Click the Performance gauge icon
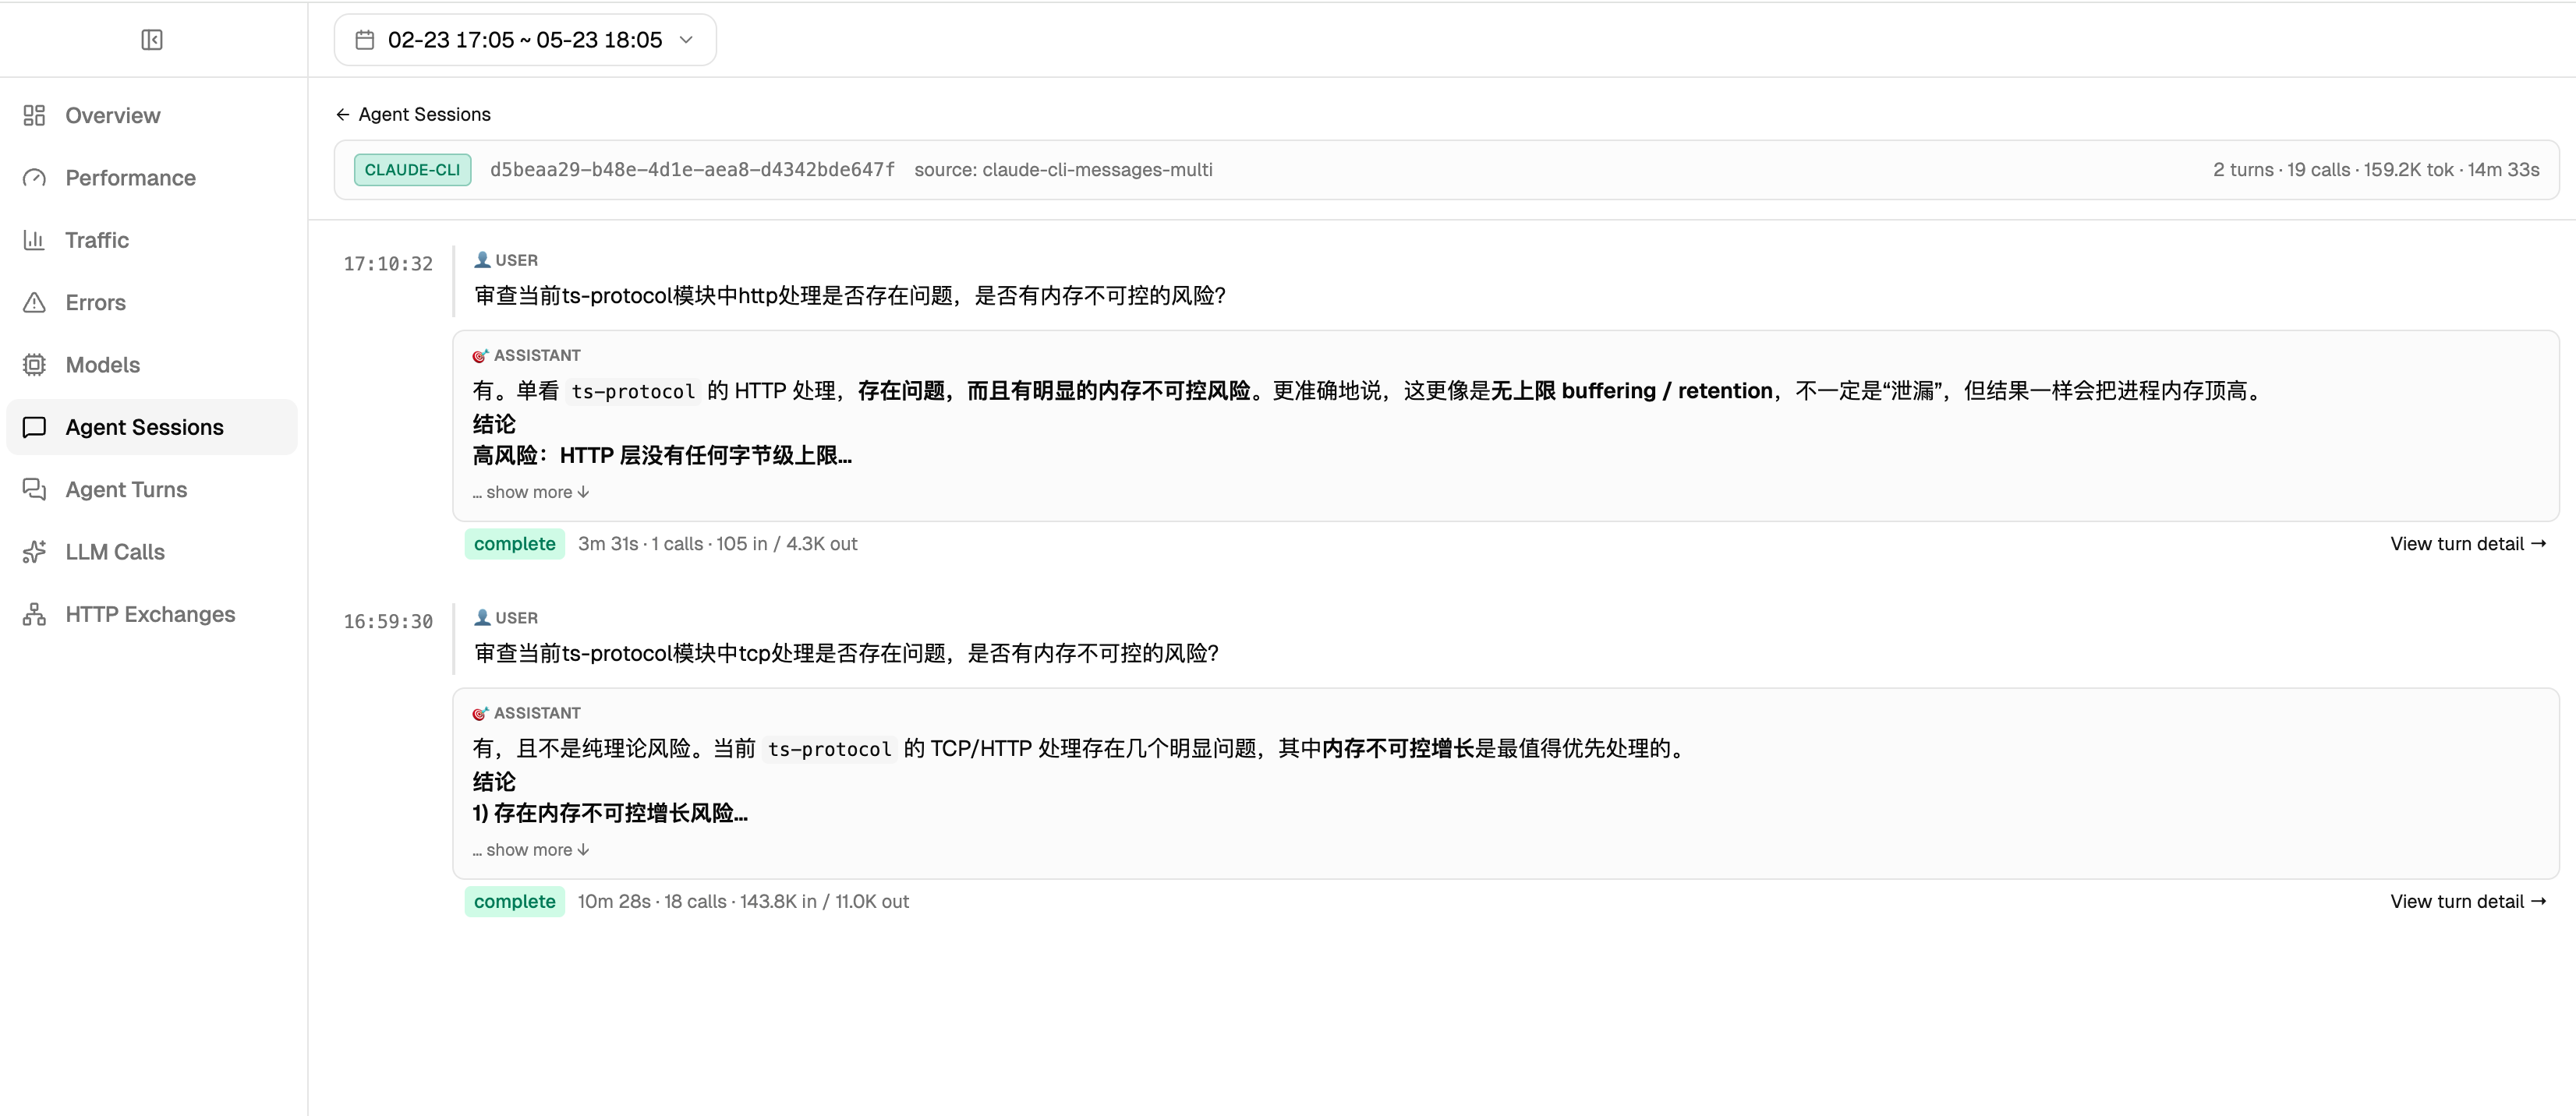Image resolution: width=2576 pixels, height=1116 pixels. click(34, 178)
